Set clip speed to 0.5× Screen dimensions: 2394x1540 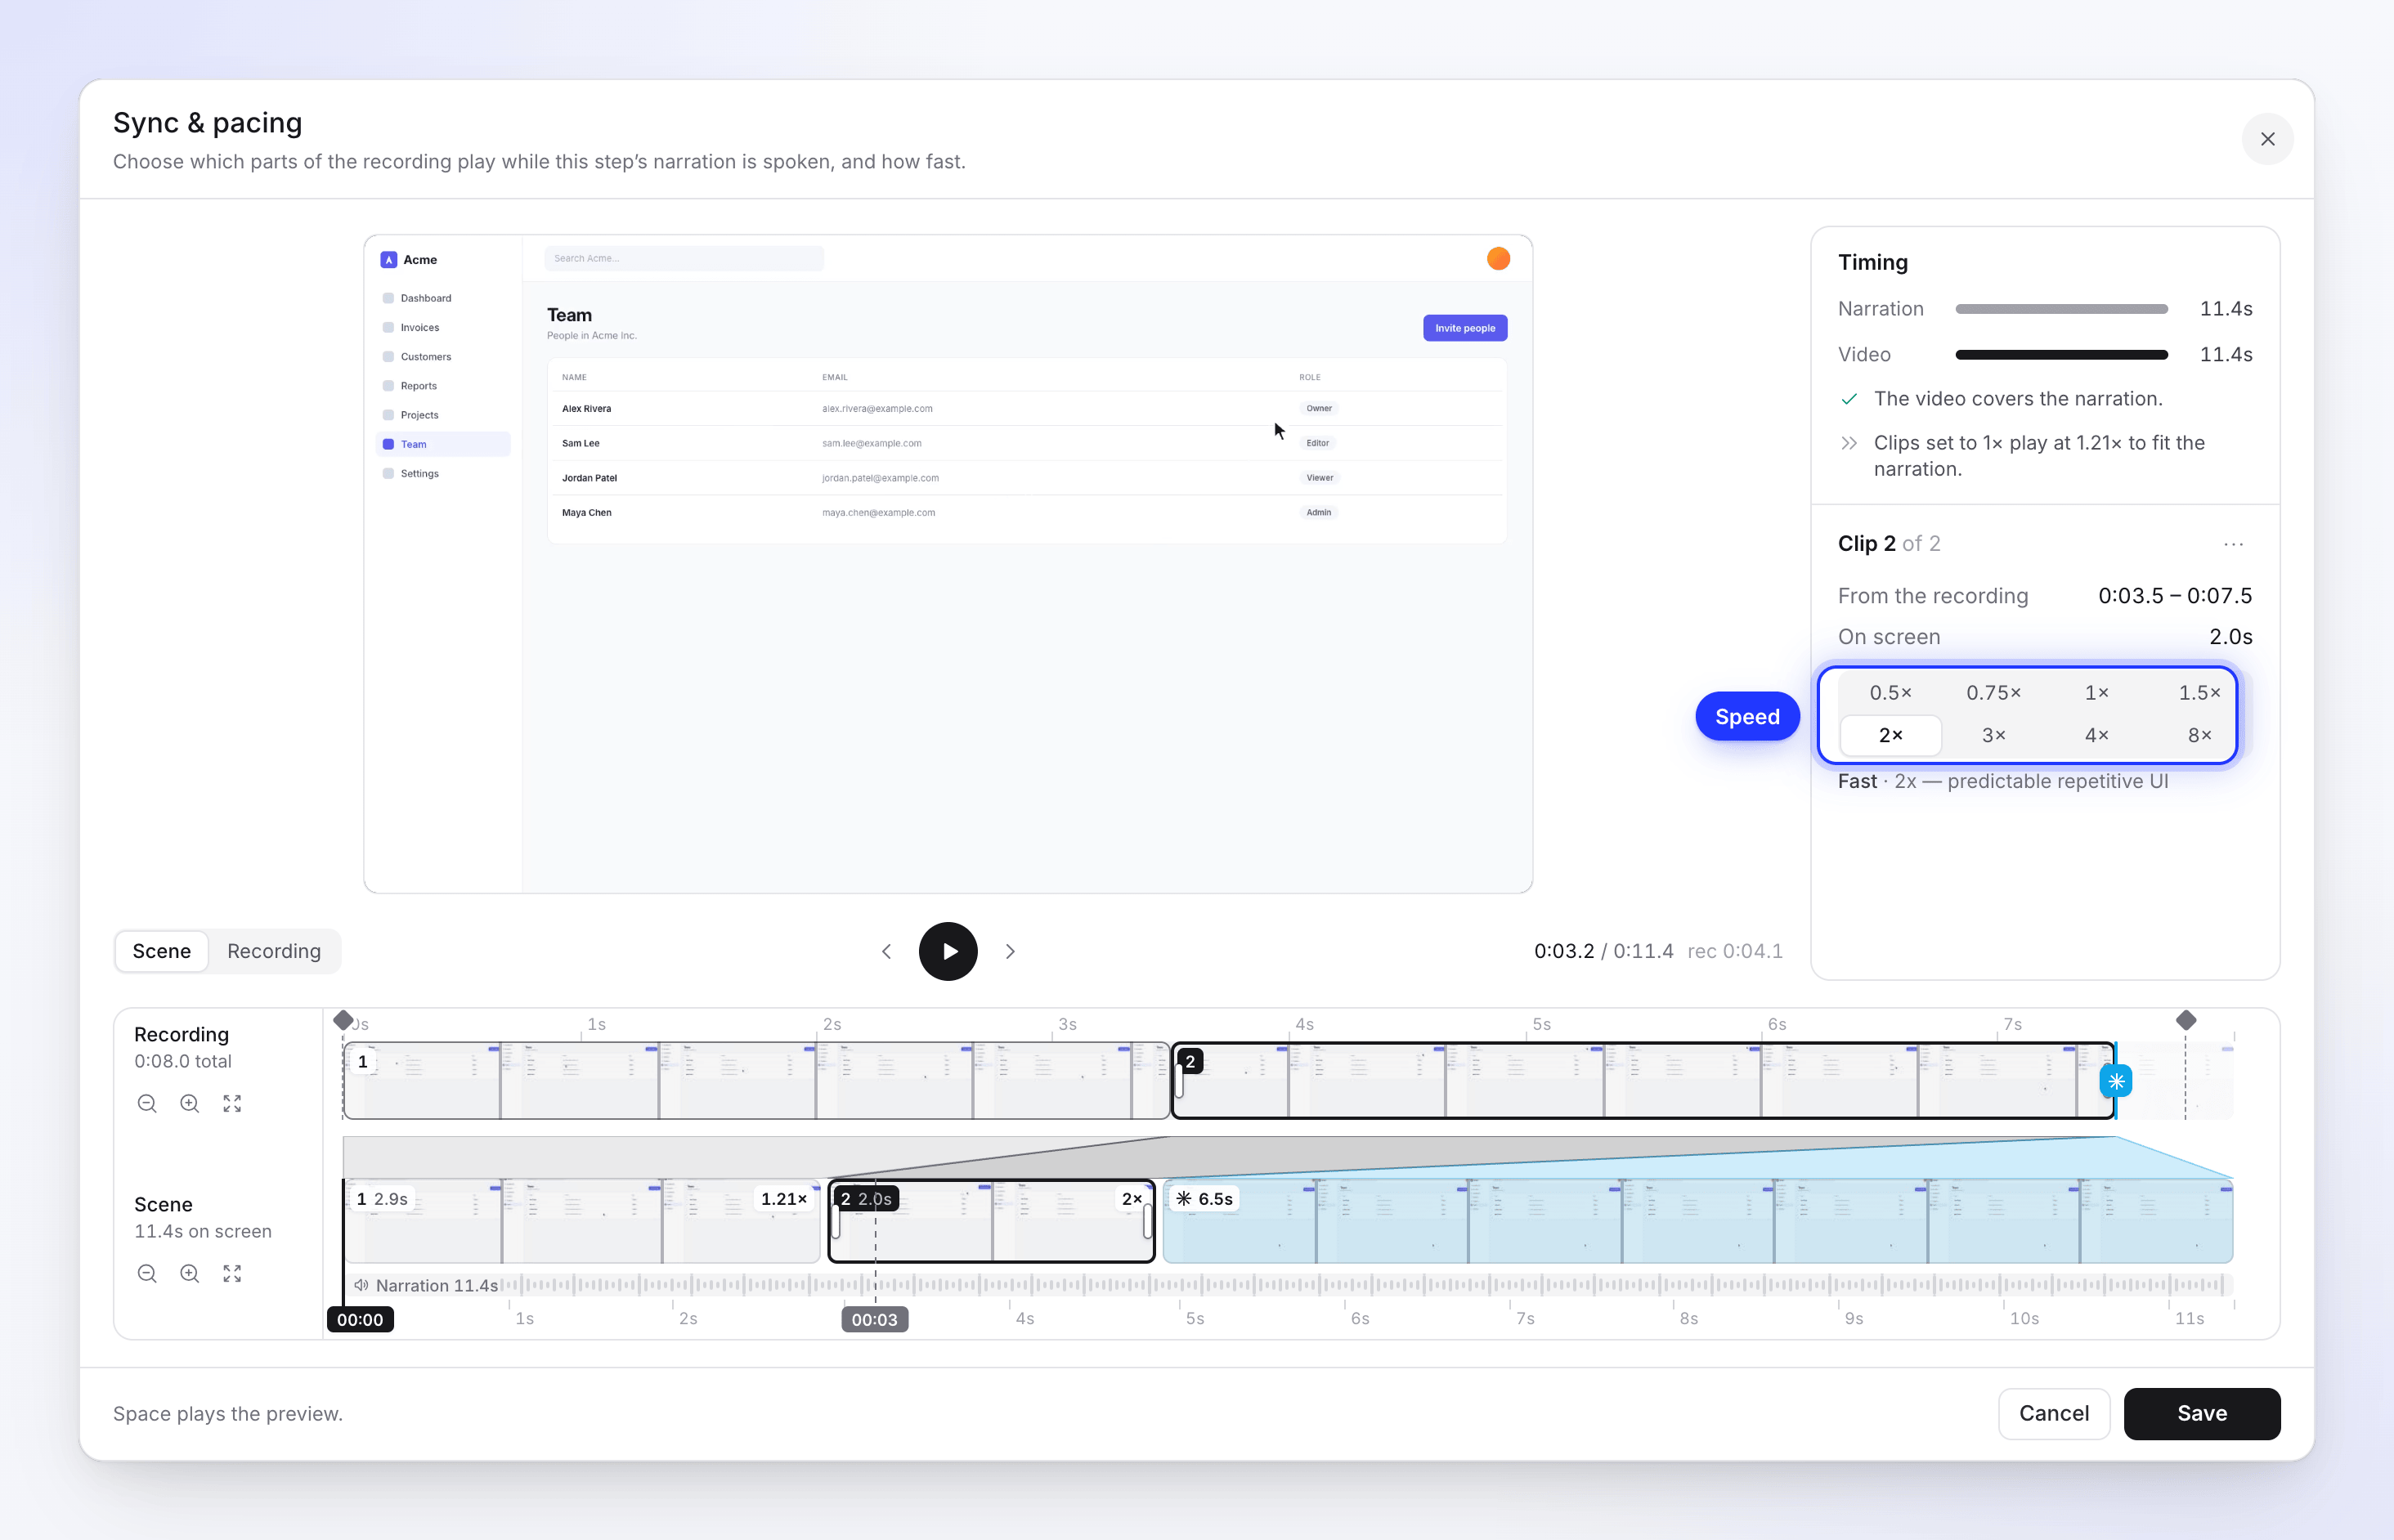pos(1890,693)
